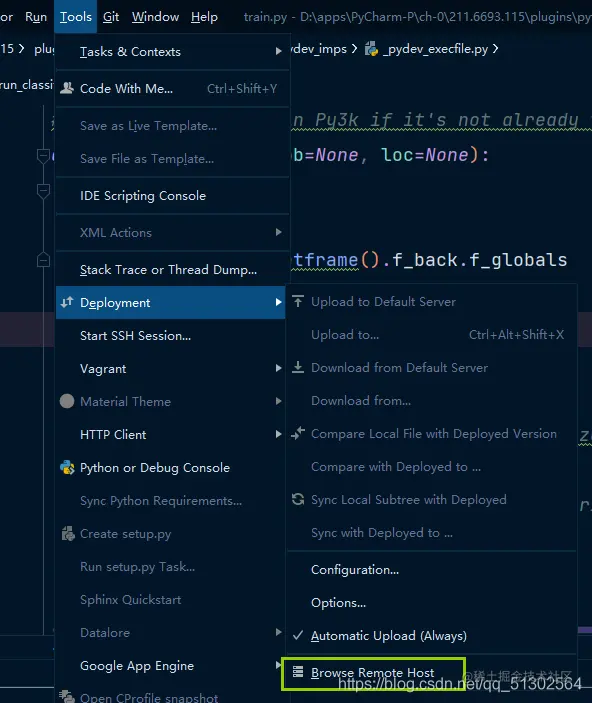Select Tasks & Contexts menu entry

[x=173, y=52]
